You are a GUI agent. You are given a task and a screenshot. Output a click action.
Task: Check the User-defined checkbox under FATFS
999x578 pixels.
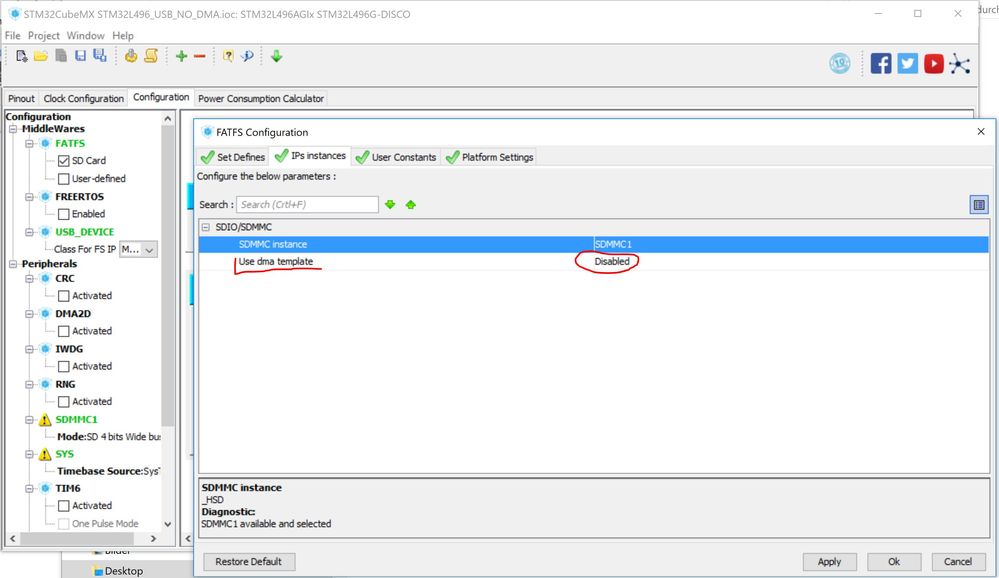coord(64,178)
